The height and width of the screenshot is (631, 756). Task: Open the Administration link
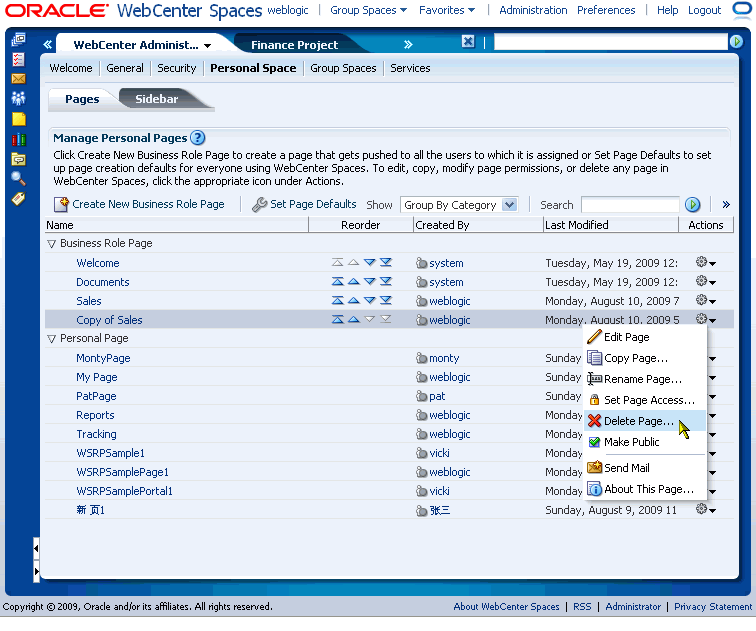point(533,10)
